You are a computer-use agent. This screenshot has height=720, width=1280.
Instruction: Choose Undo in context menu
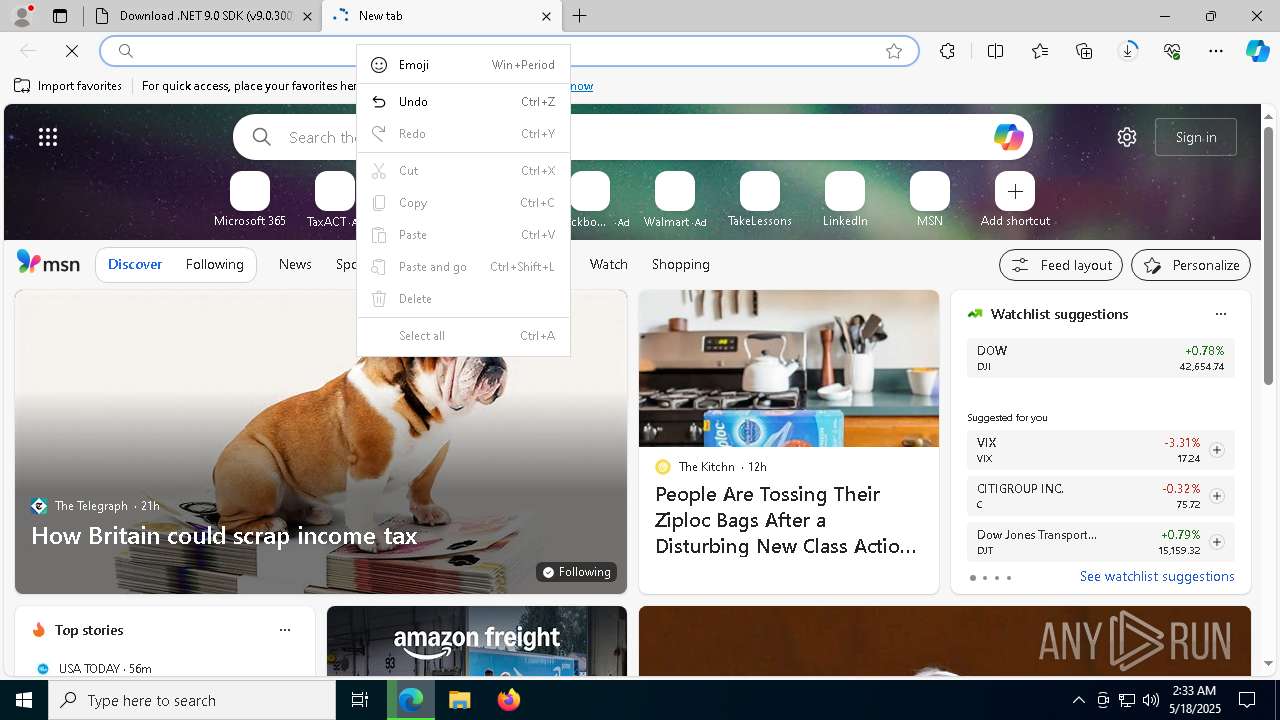[463, 102]
